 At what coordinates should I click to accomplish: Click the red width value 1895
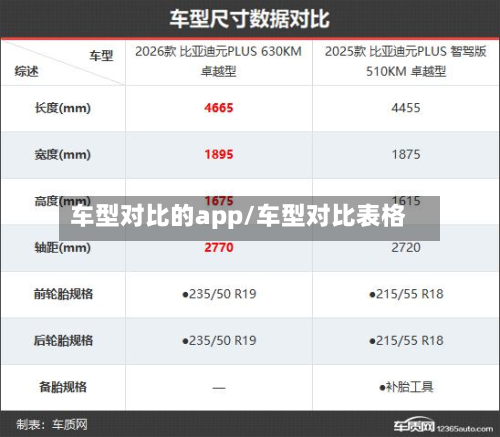pyautogui.click(x=219, y=155)
